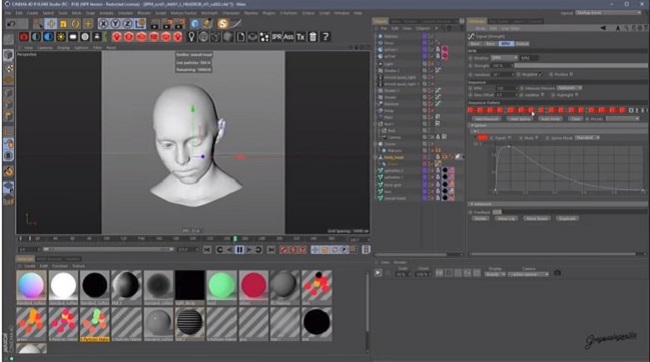Toggle the X axis lock
Image resolution: width=650 pixels, height=362 pixels.
coord(104,24)
